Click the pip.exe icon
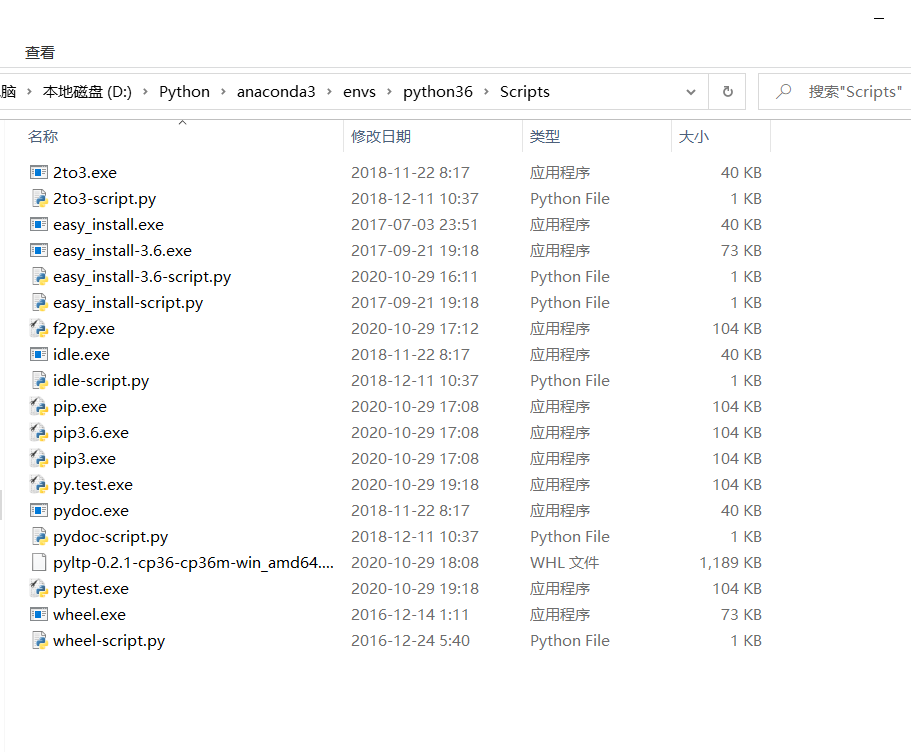The image size is (911, 752). pos(39,407)
